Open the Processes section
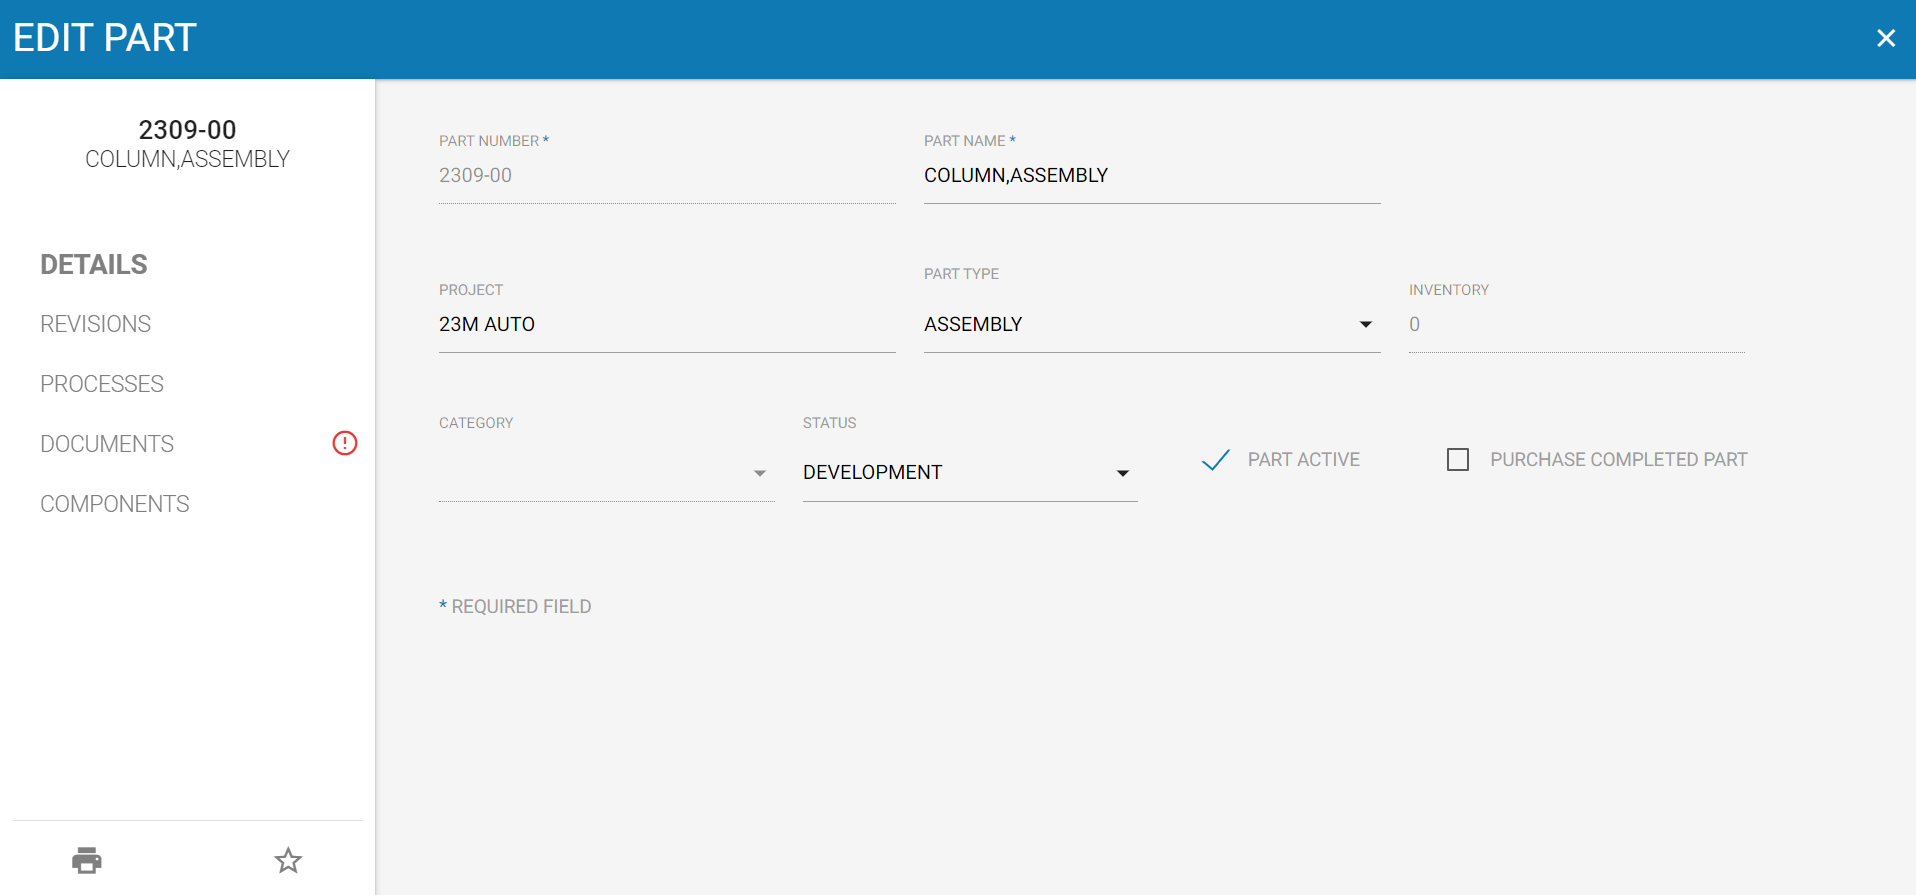The width and height of the screenshot is (1916, 895). (x=102, y=384)
